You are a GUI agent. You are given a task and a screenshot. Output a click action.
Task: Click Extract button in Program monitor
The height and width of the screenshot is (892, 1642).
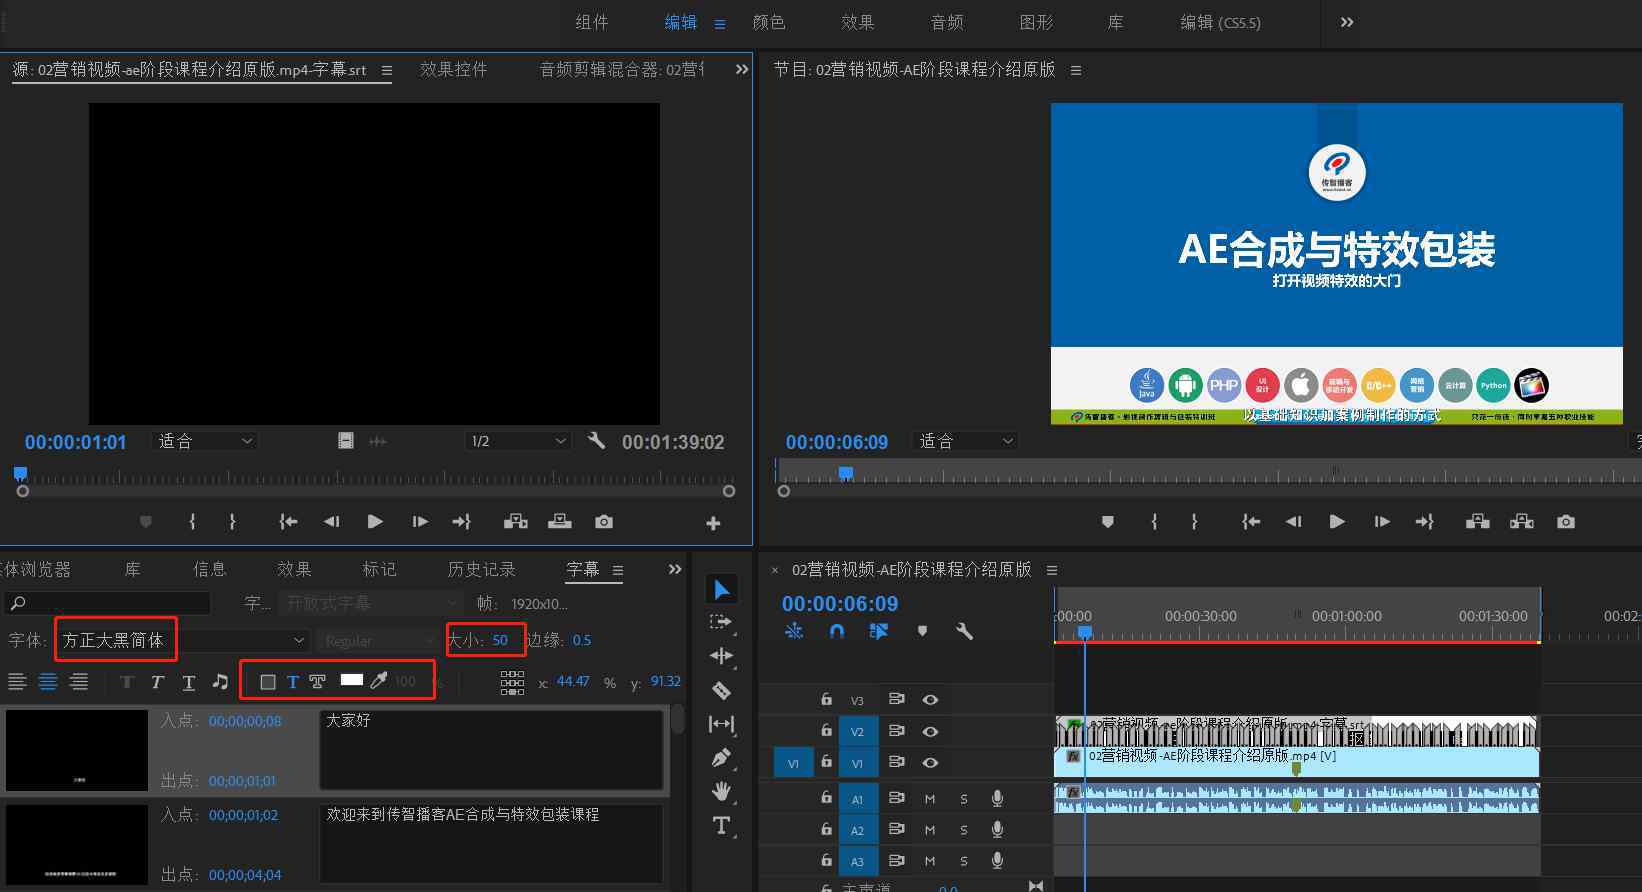pos(1522,522)
